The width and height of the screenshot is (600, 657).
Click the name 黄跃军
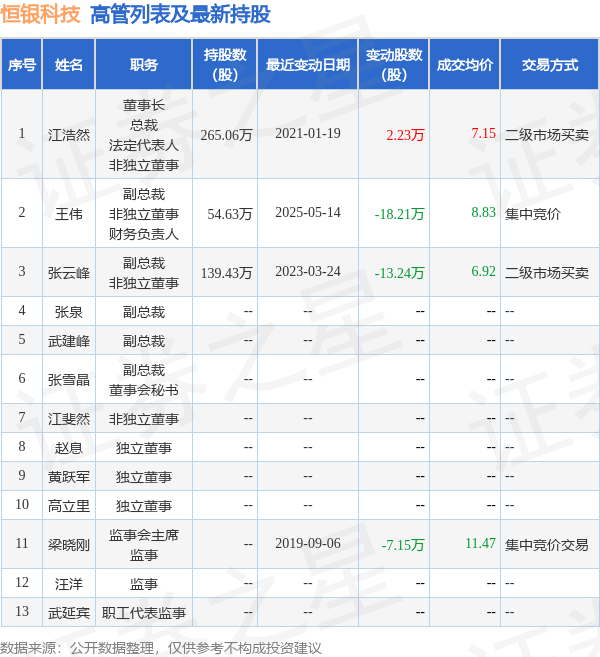69,477
